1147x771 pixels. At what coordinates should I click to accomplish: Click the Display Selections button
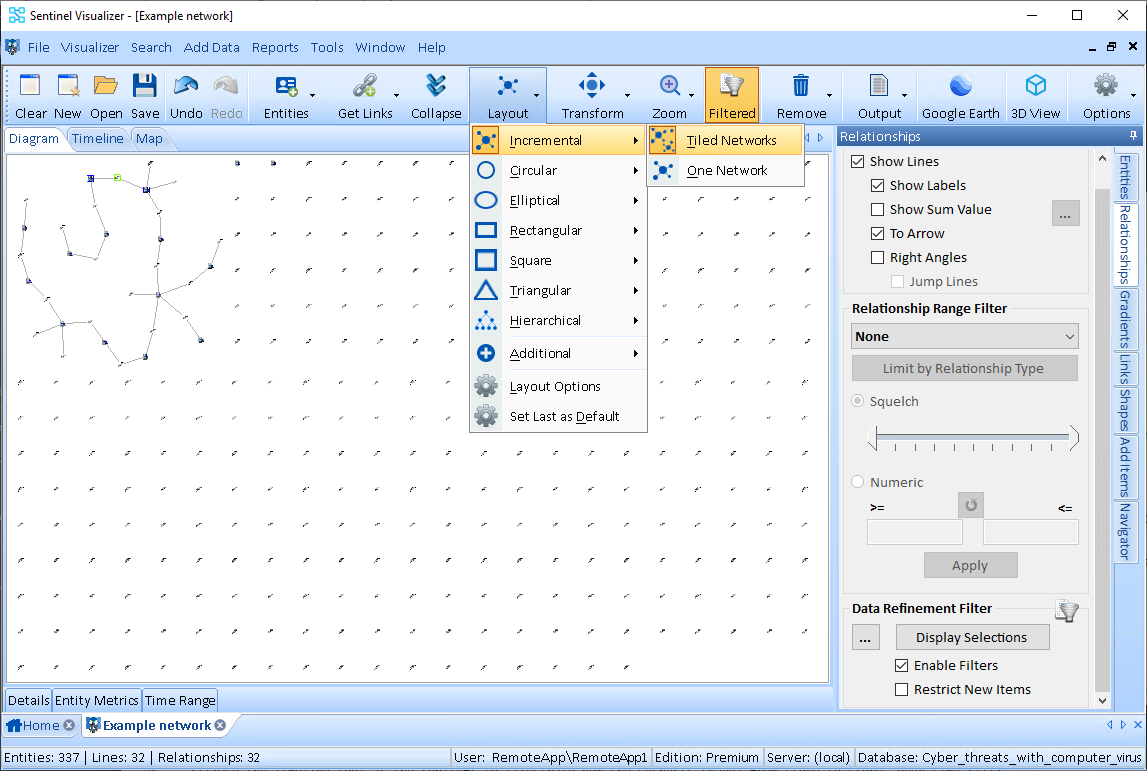click(x=971, y=637)
